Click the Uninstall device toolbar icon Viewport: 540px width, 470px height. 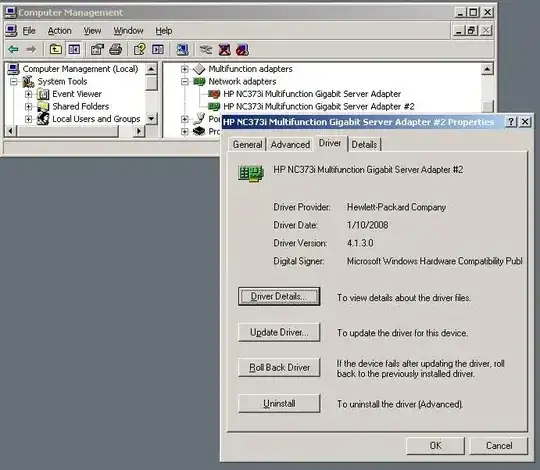point(225,50)
